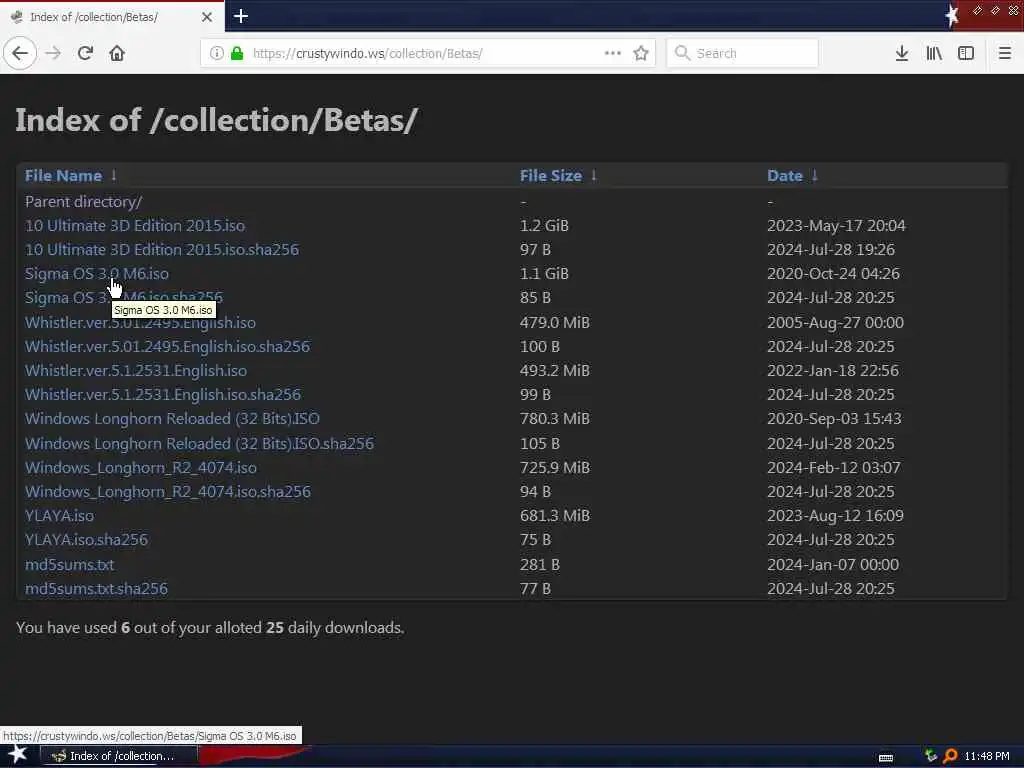This screenshot has width=1024, height=768.
Task: Click the 1.2 GiB file size cell
Action: [544, 226]
